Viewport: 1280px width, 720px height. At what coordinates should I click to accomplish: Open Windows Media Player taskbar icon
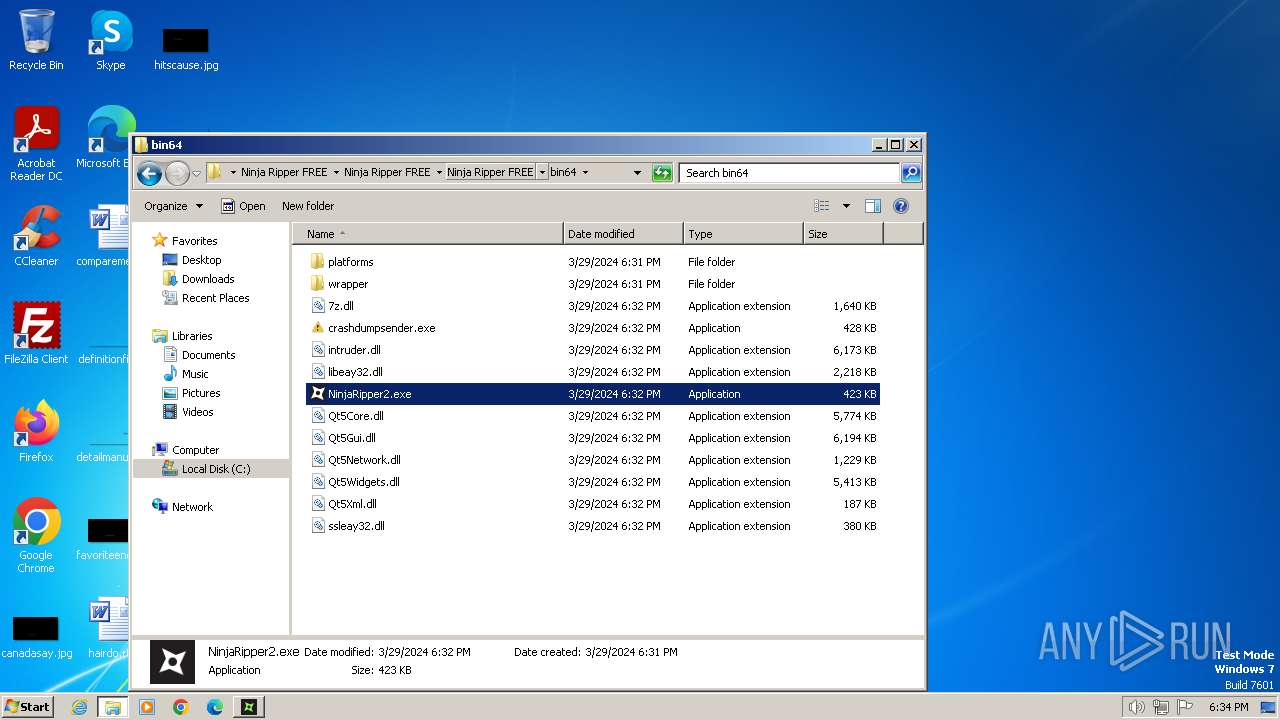[147, 707]
